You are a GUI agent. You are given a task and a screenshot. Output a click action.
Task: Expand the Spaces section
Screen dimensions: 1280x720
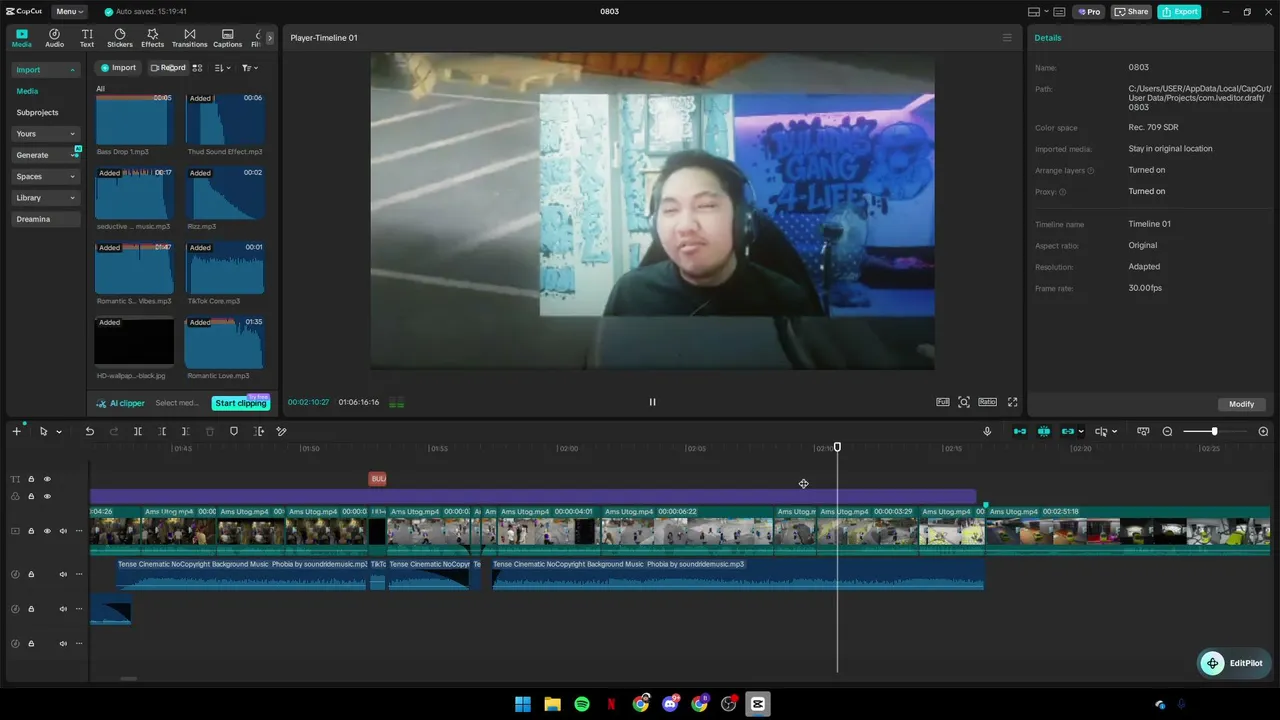(45, 177)
